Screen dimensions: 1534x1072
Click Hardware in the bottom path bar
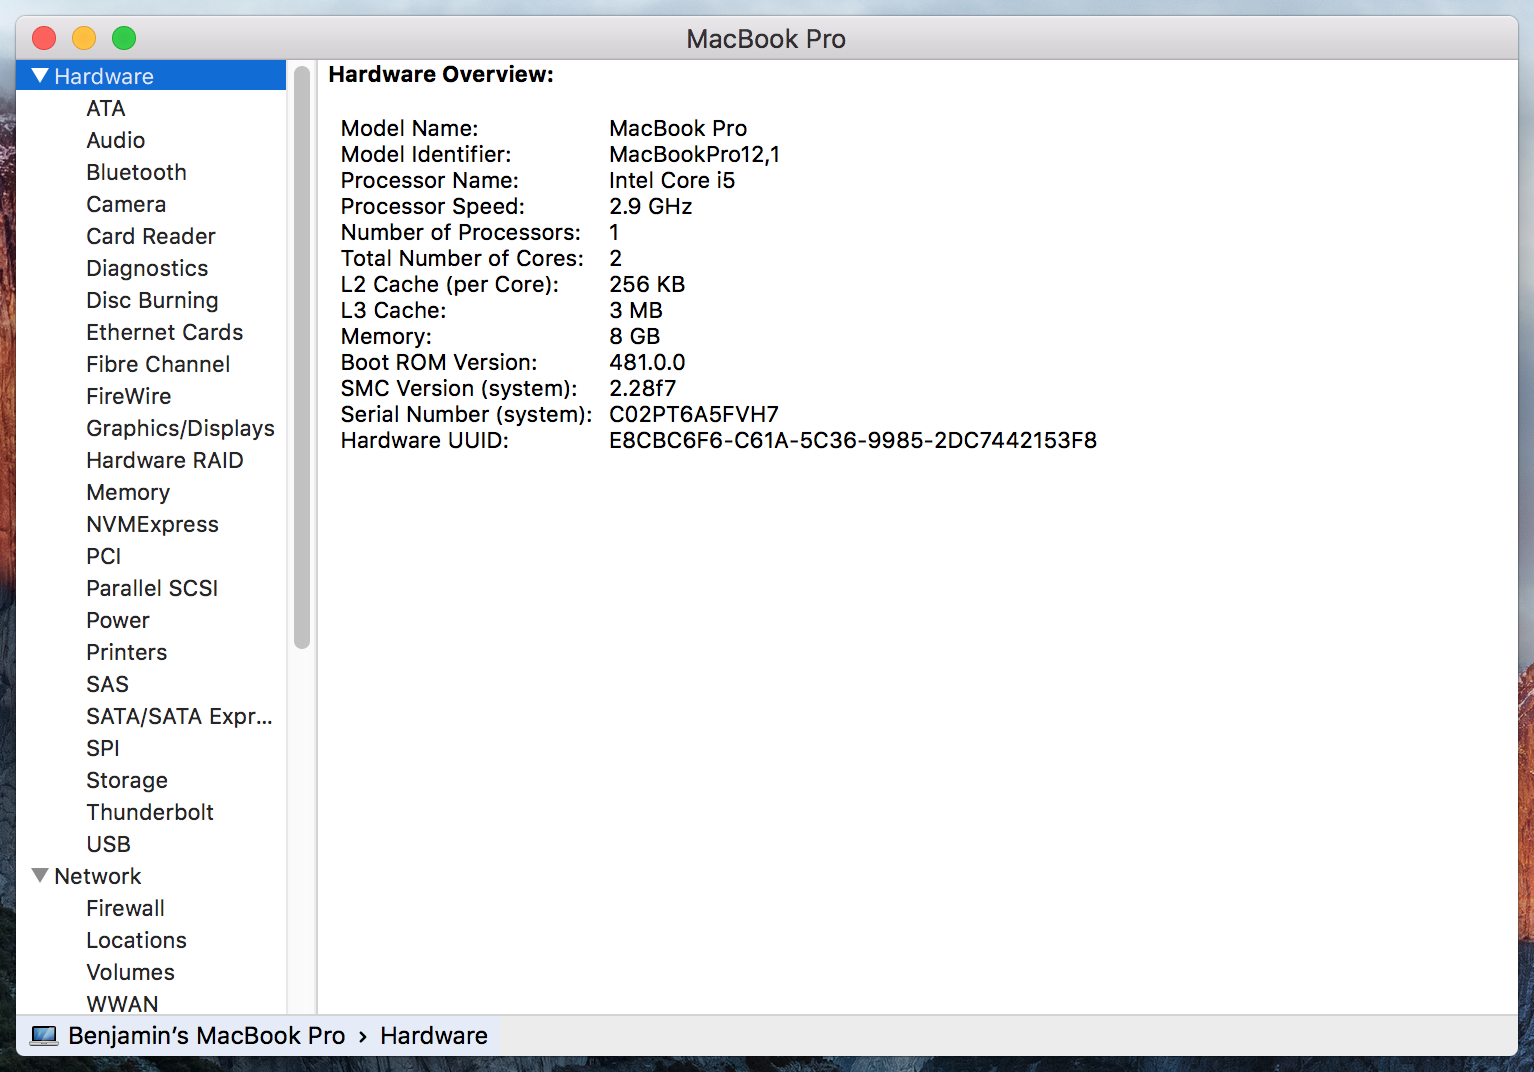[x=434, y=1036]
